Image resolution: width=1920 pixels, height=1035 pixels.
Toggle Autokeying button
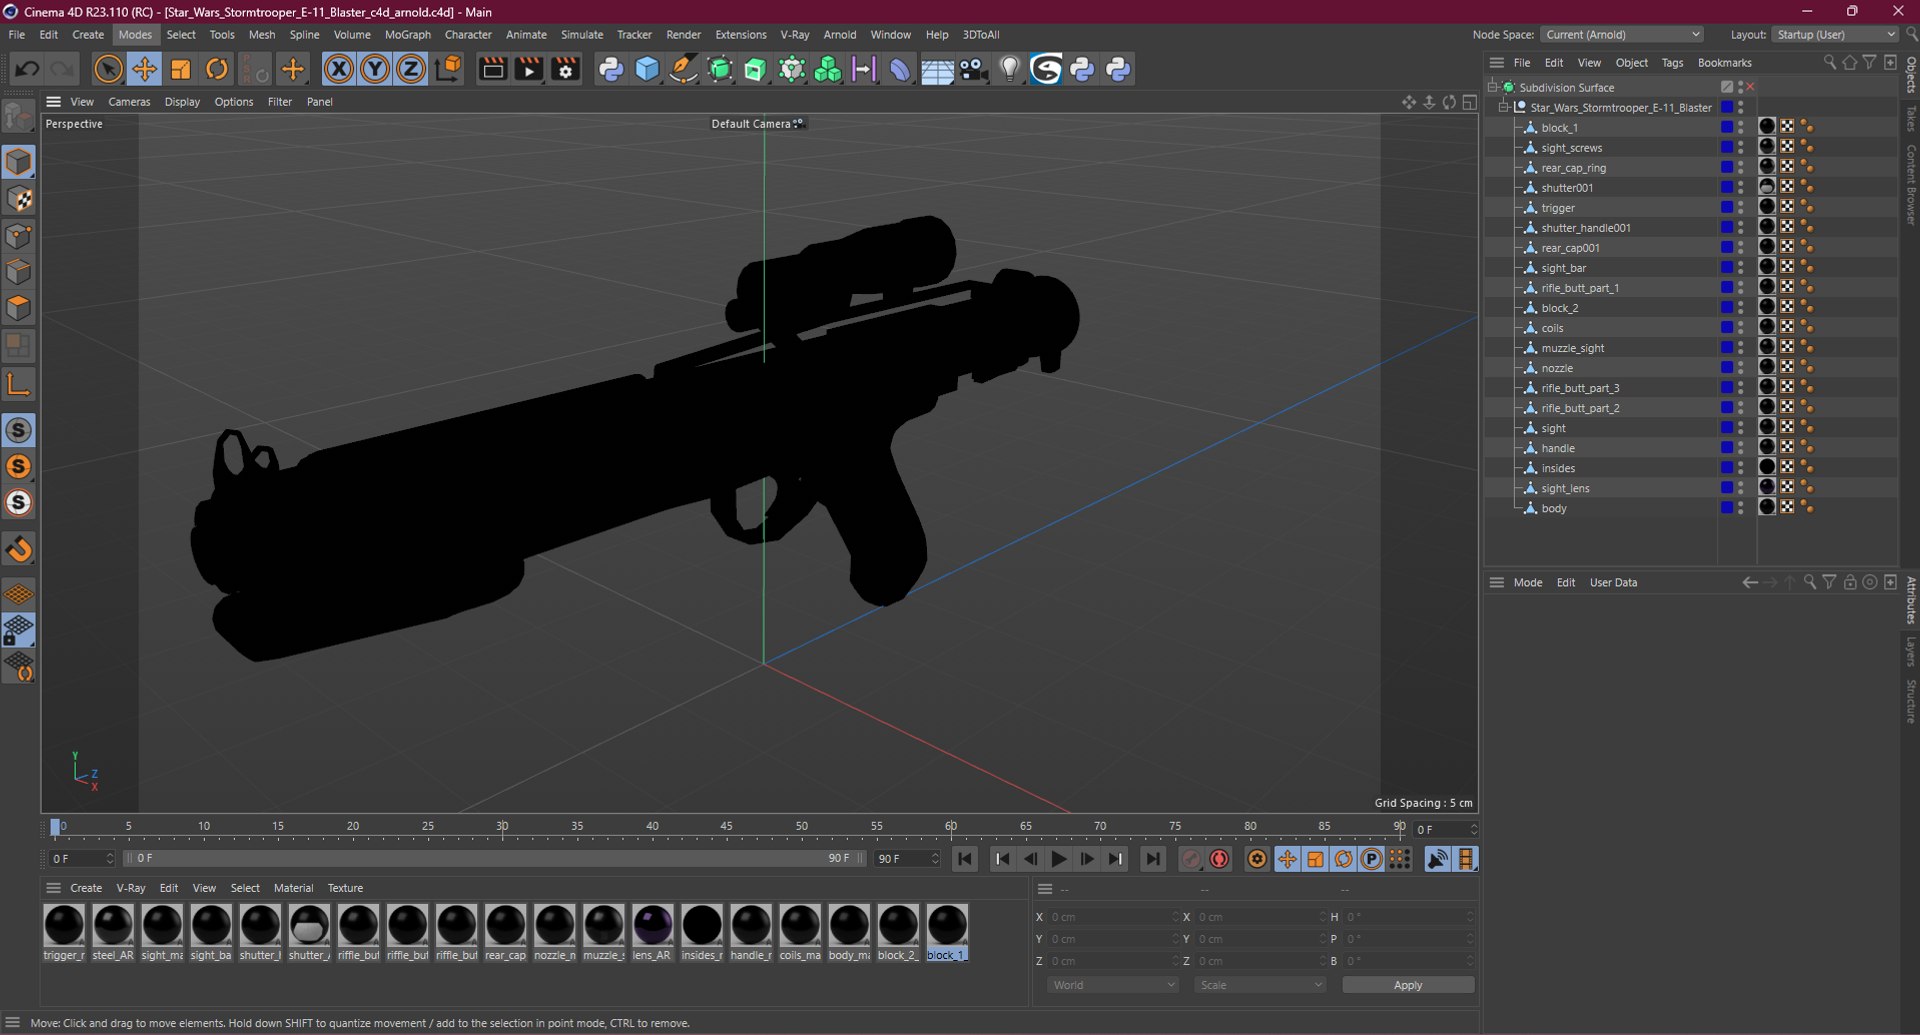(x=1220, y=859)
